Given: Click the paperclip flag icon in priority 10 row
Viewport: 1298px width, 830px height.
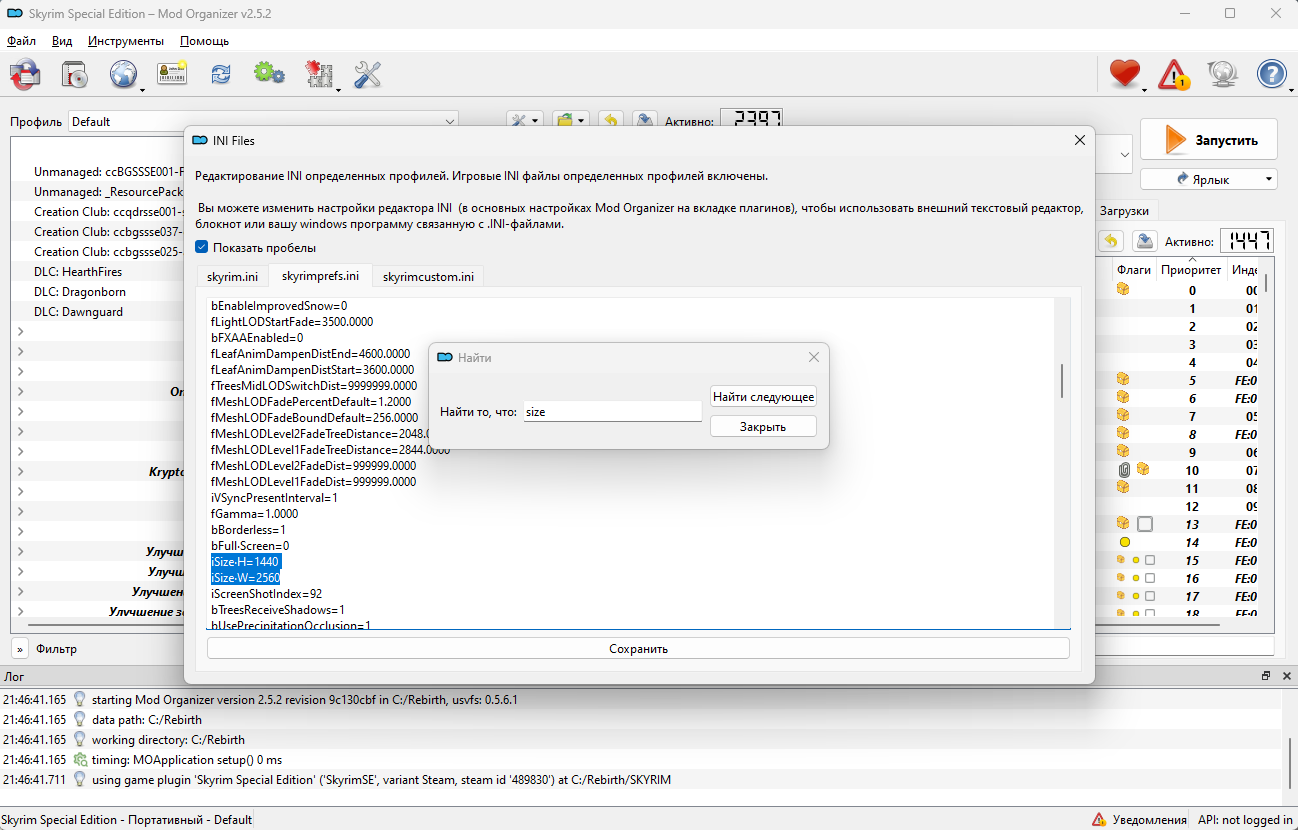Looking at the screenshot, I should tap(1125, 470).
